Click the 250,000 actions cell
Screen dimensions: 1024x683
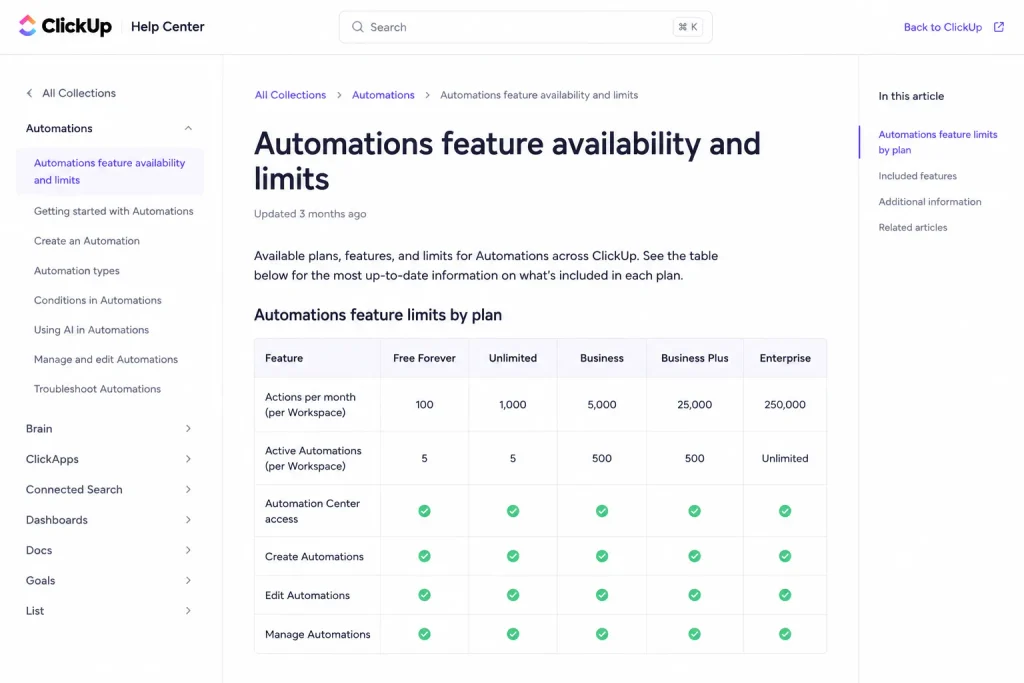coord(785,405)
